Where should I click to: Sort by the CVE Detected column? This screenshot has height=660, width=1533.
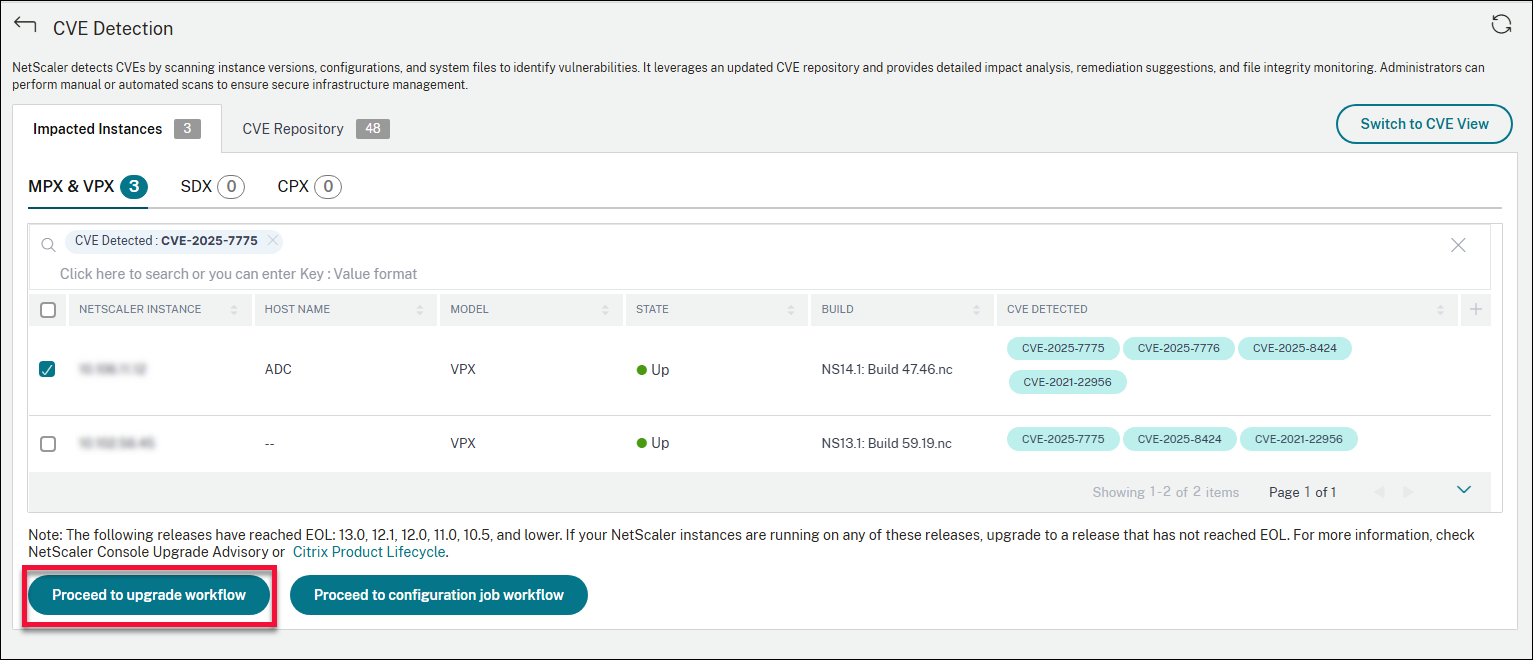point(1441,310)
